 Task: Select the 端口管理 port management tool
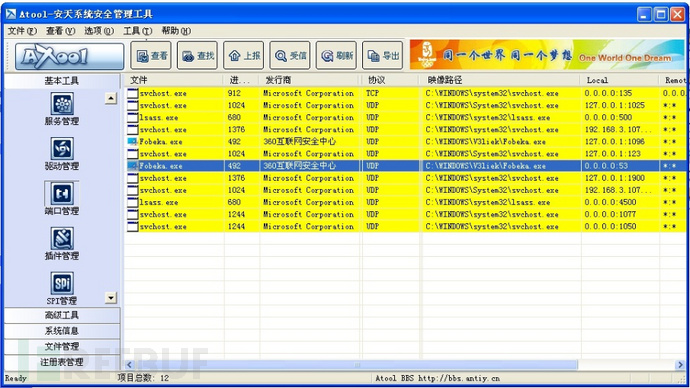coord(62,198)
